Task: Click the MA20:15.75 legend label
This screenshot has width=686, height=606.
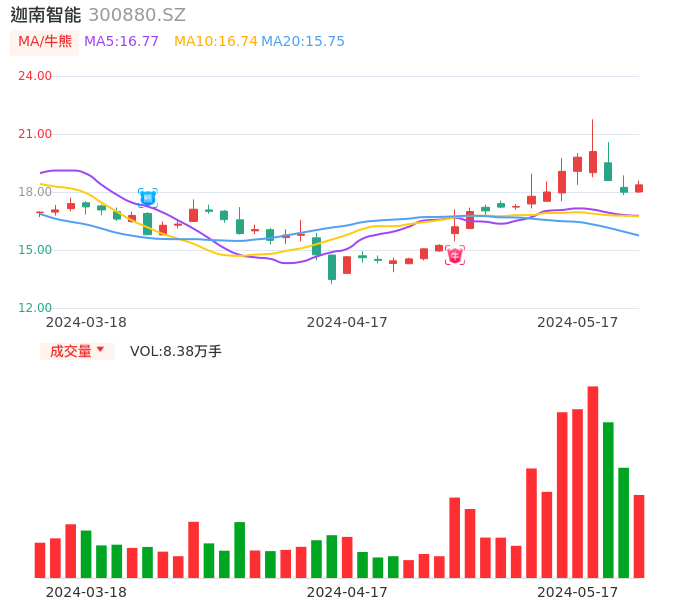Action: coord(303,42)
